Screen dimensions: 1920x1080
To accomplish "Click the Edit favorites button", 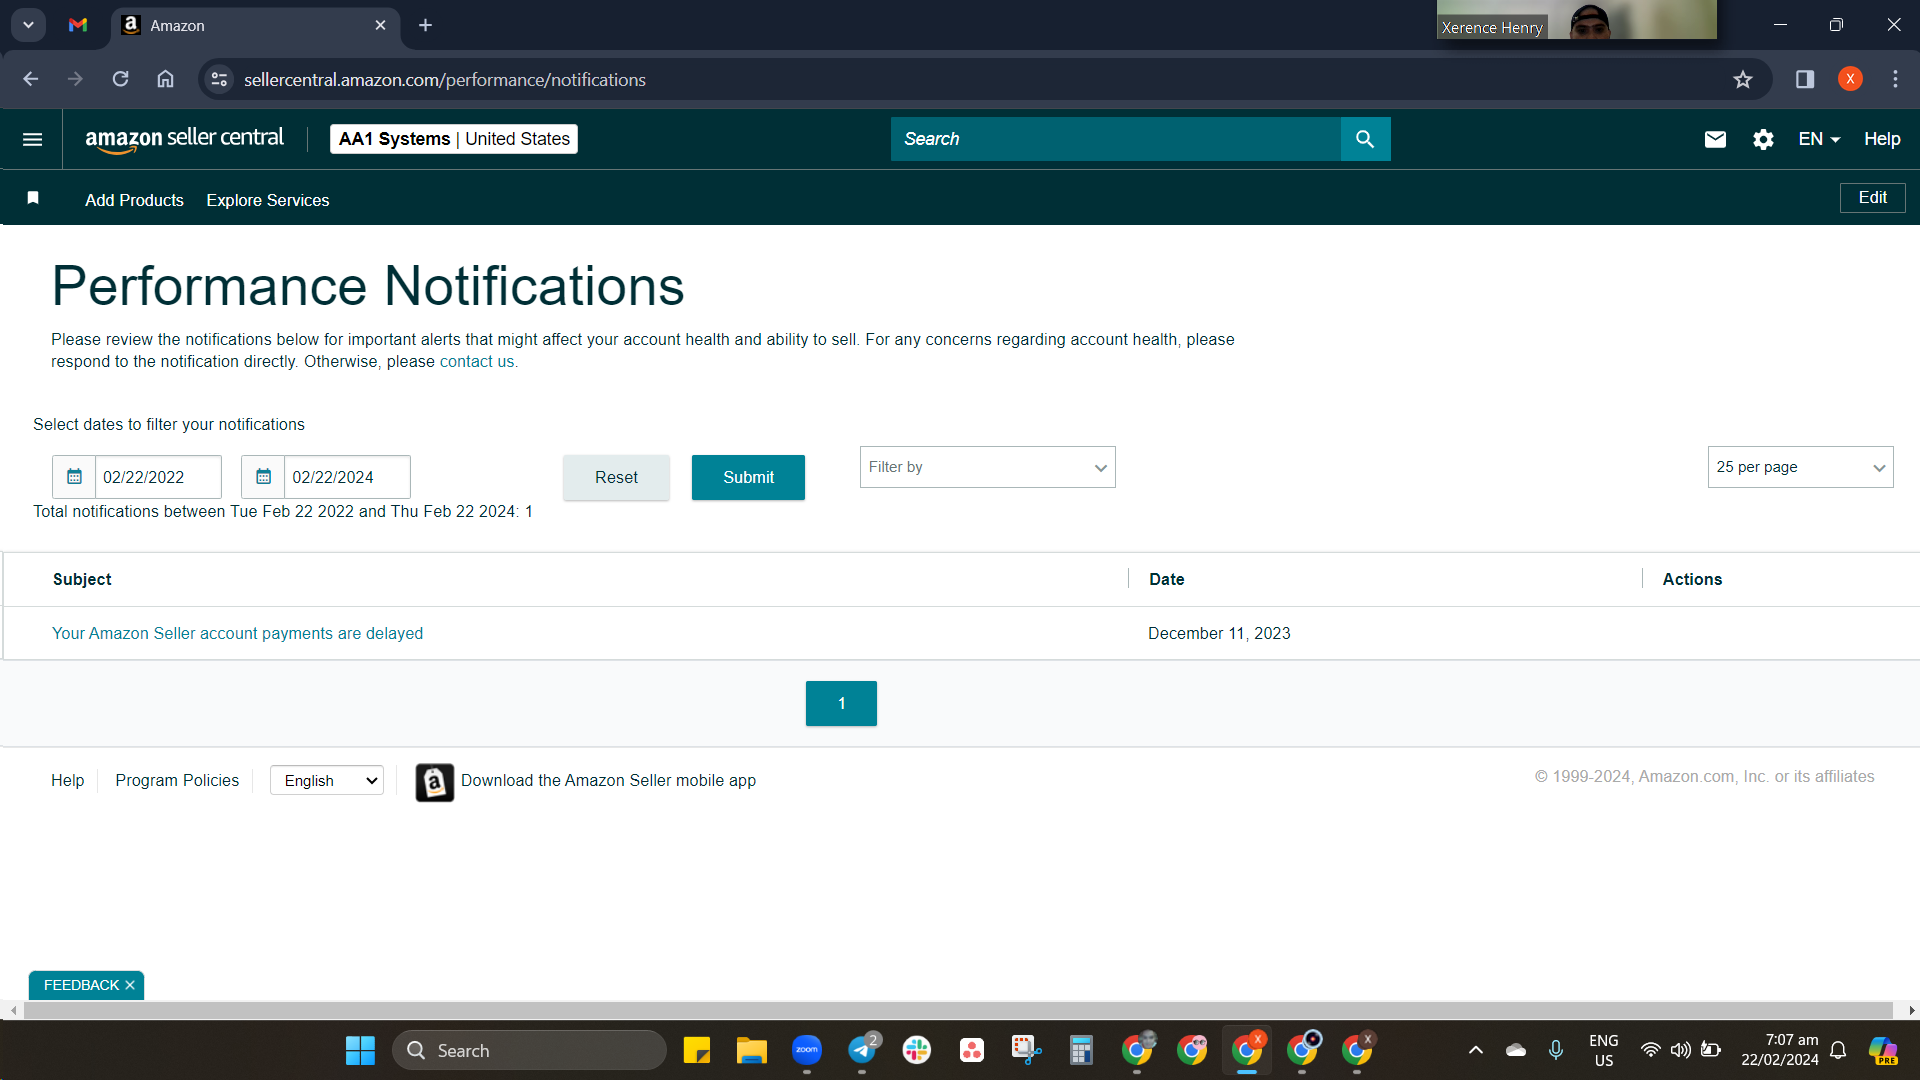I will pyautogui.click(x=1872, y=198).
